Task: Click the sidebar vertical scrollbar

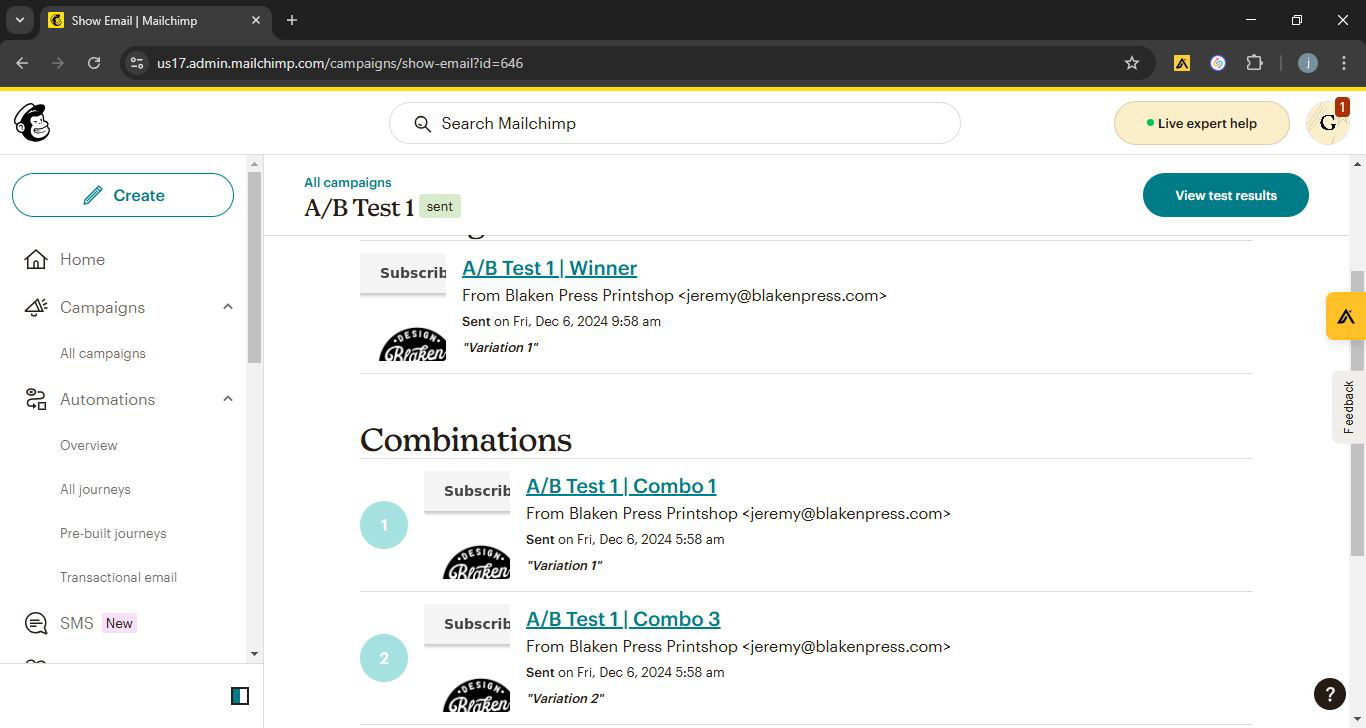Action: click(254, 266)
